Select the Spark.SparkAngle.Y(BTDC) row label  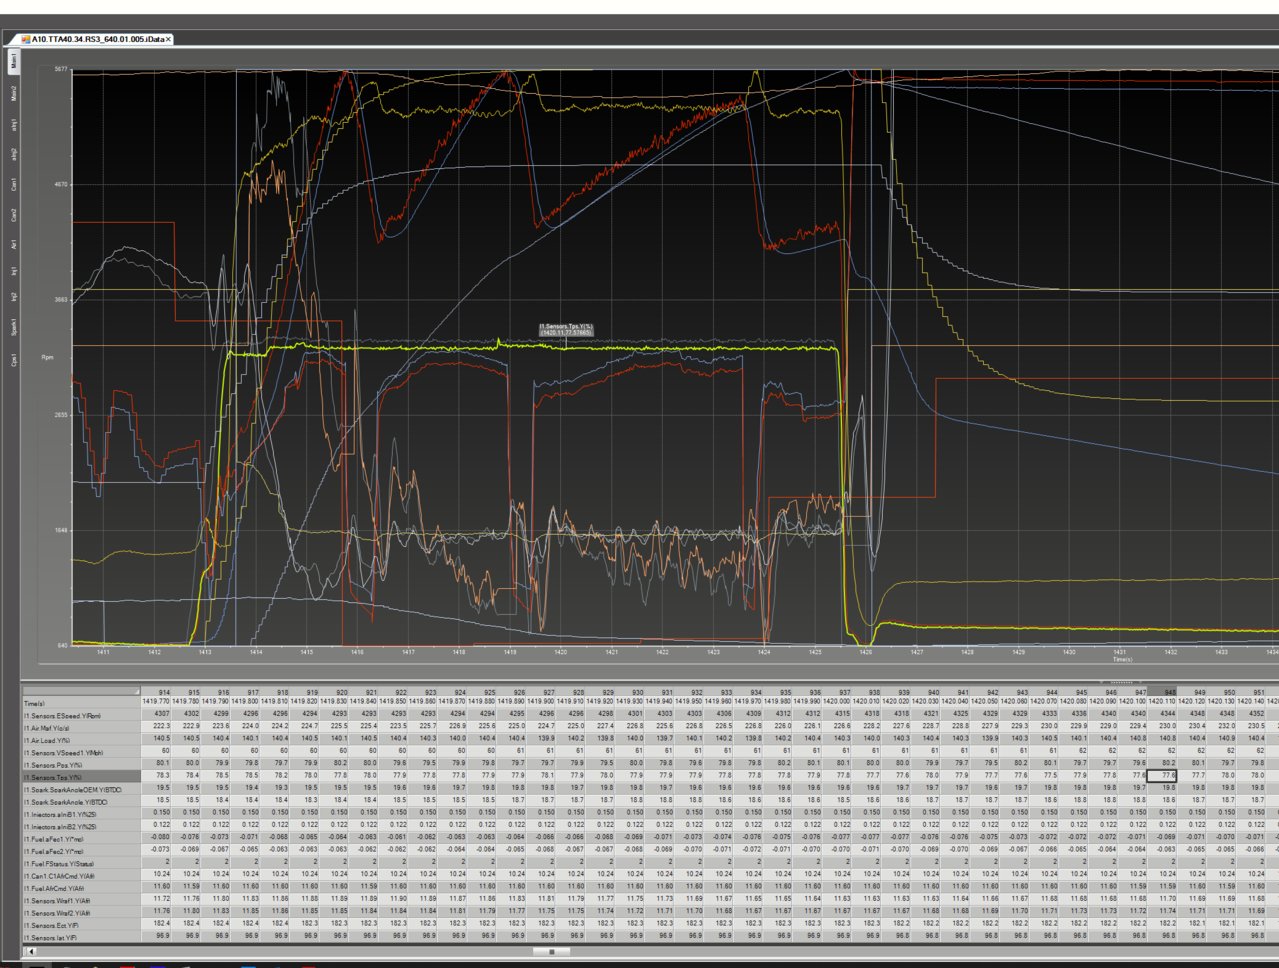click(81, 801)
